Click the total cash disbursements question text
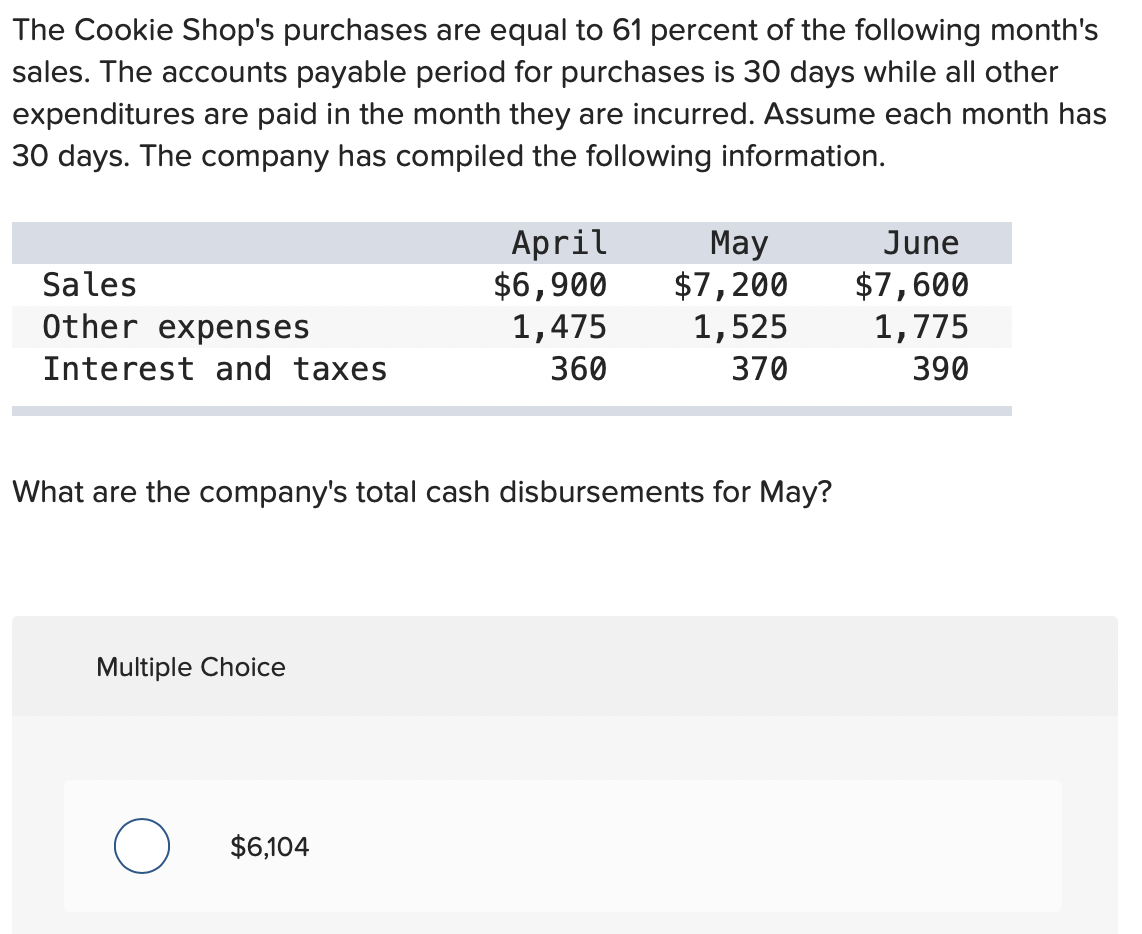1142x934 pixels. click(x=422, y=492)
